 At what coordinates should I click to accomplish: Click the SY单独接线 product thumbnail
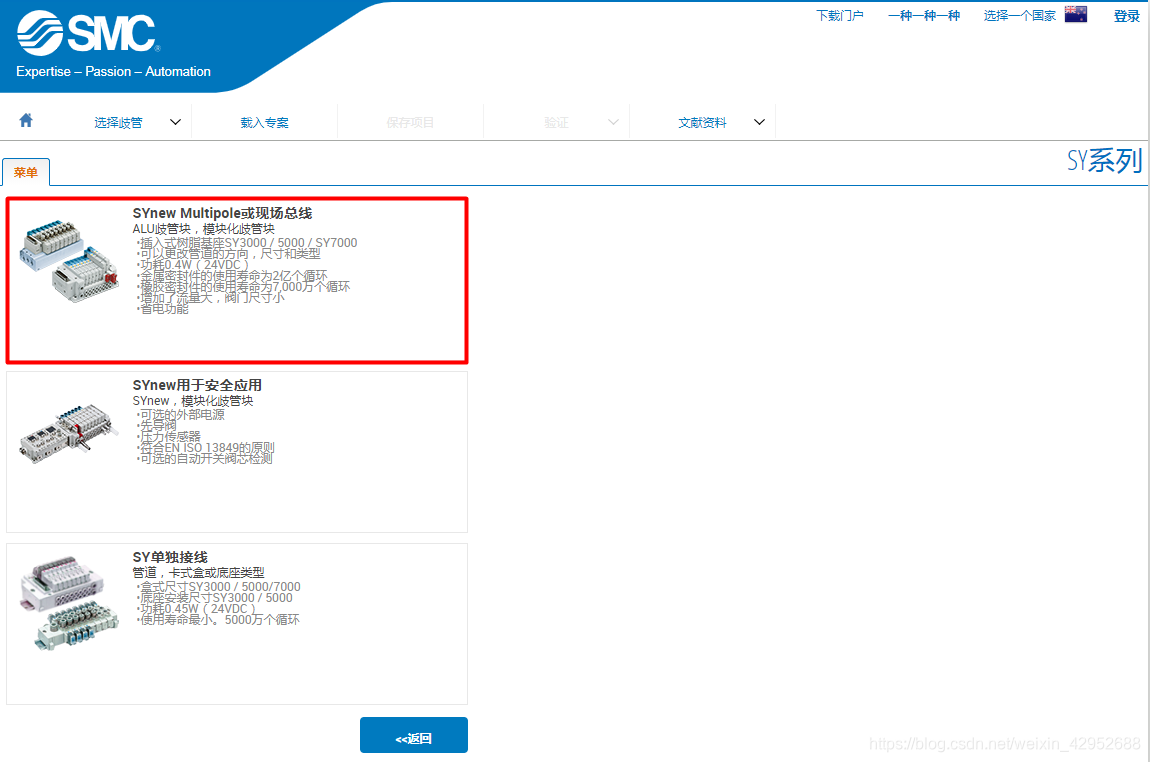[69, 603]
